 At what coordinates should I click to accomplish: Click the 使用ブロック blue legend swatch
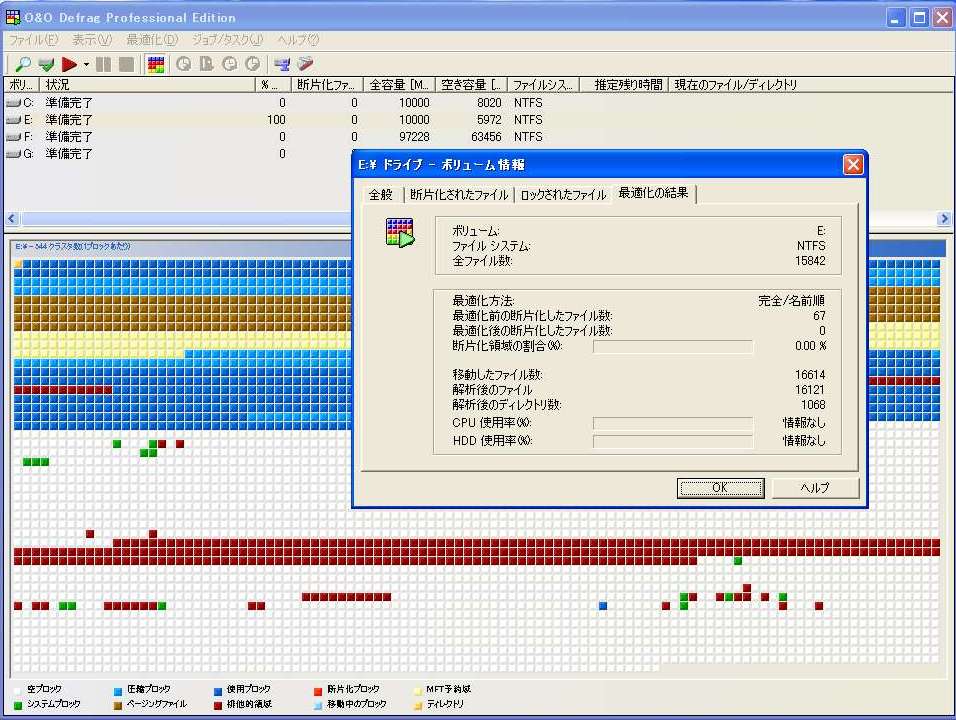[218, 690]
